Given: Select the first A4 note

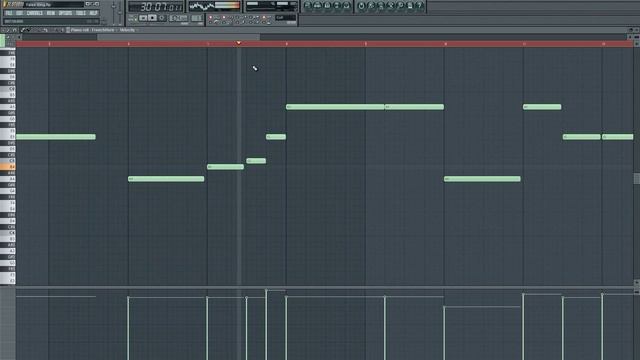Looking at the screenshot, I should [x=166, y=179].
